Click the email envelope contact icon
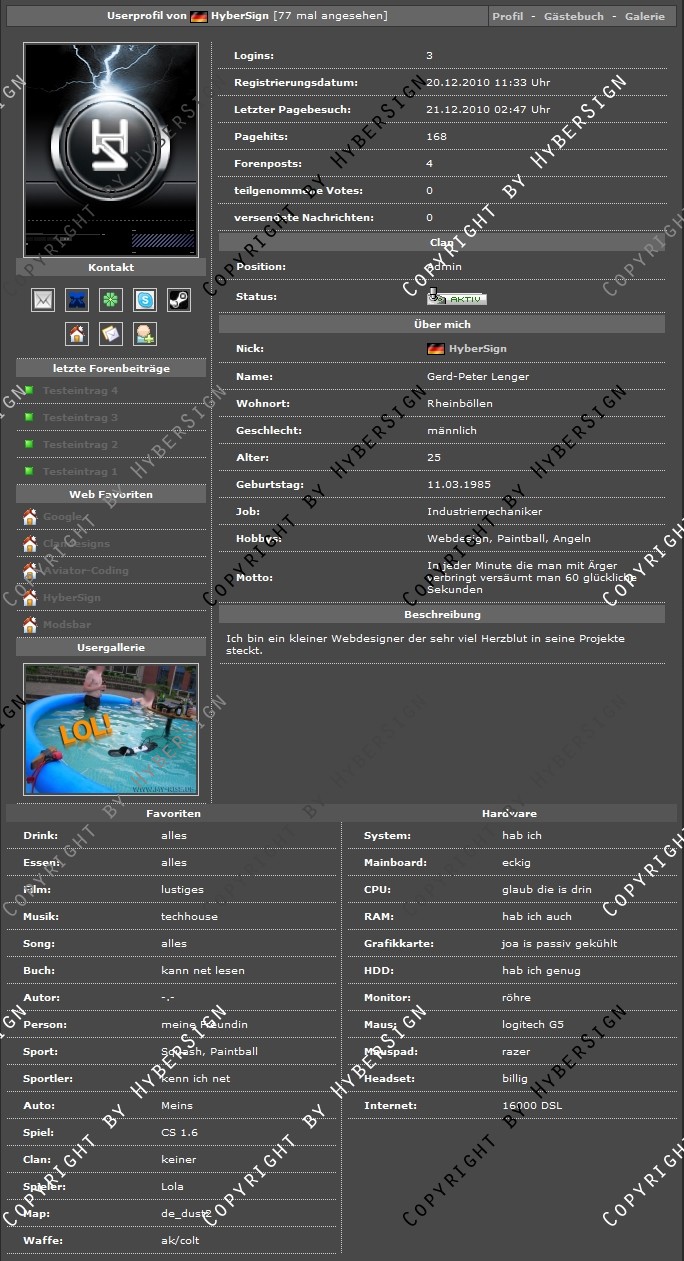This screenshot has width=684, height=1261. 43,300
